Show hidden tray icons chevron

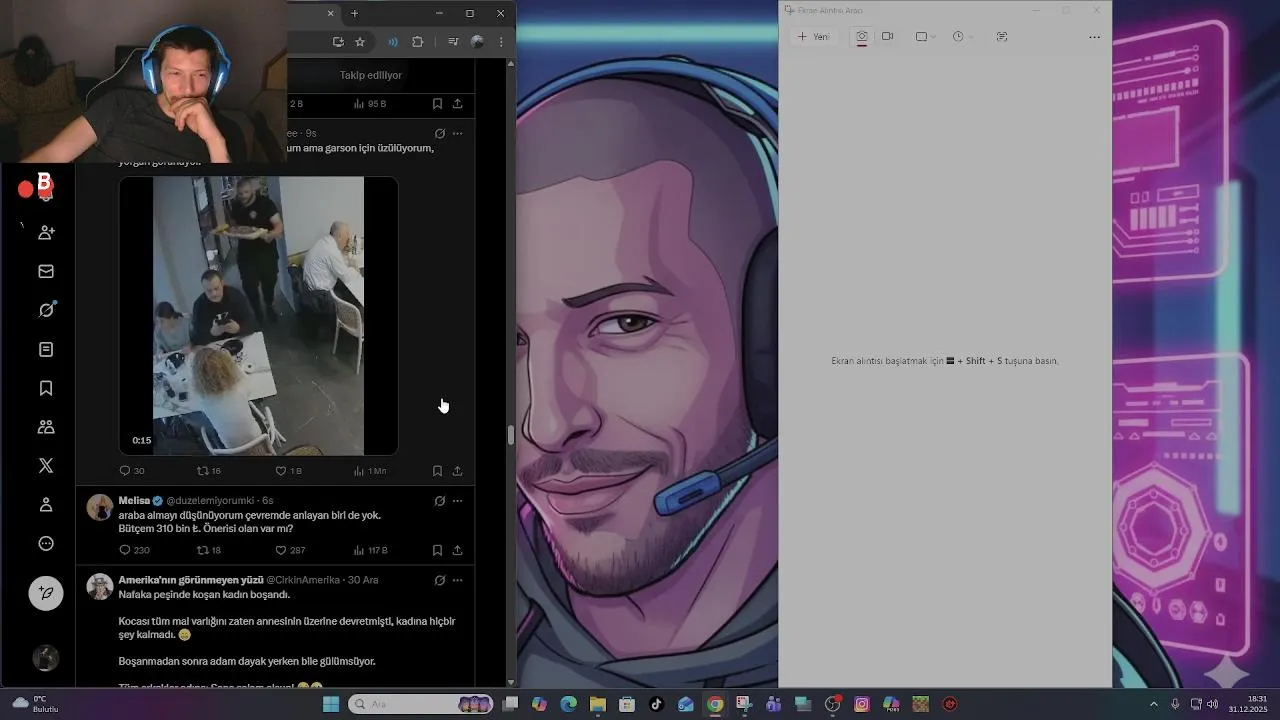1153,704
